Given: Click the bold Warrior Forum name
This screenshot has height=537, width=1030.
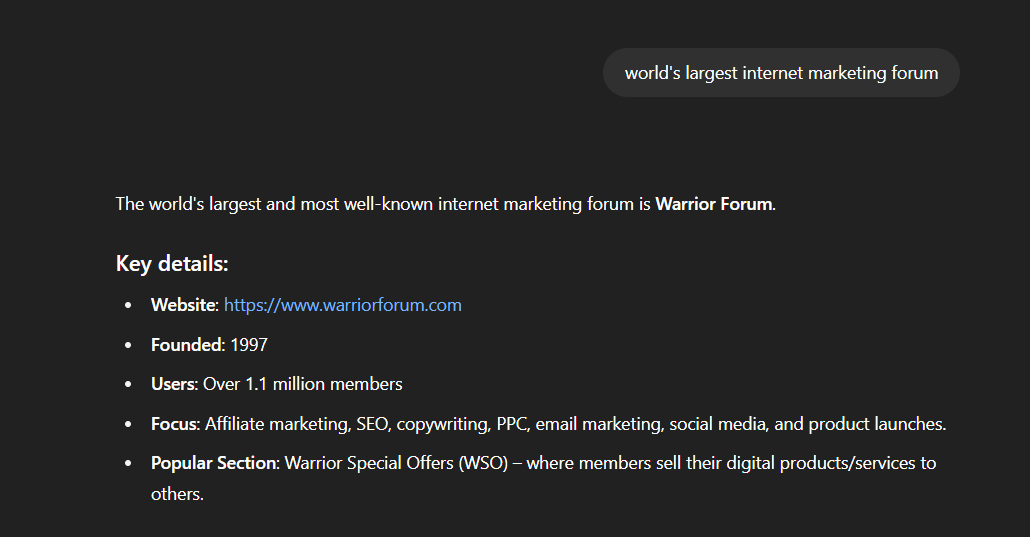Looking at the screenshot, I should [x=713, y=204].
